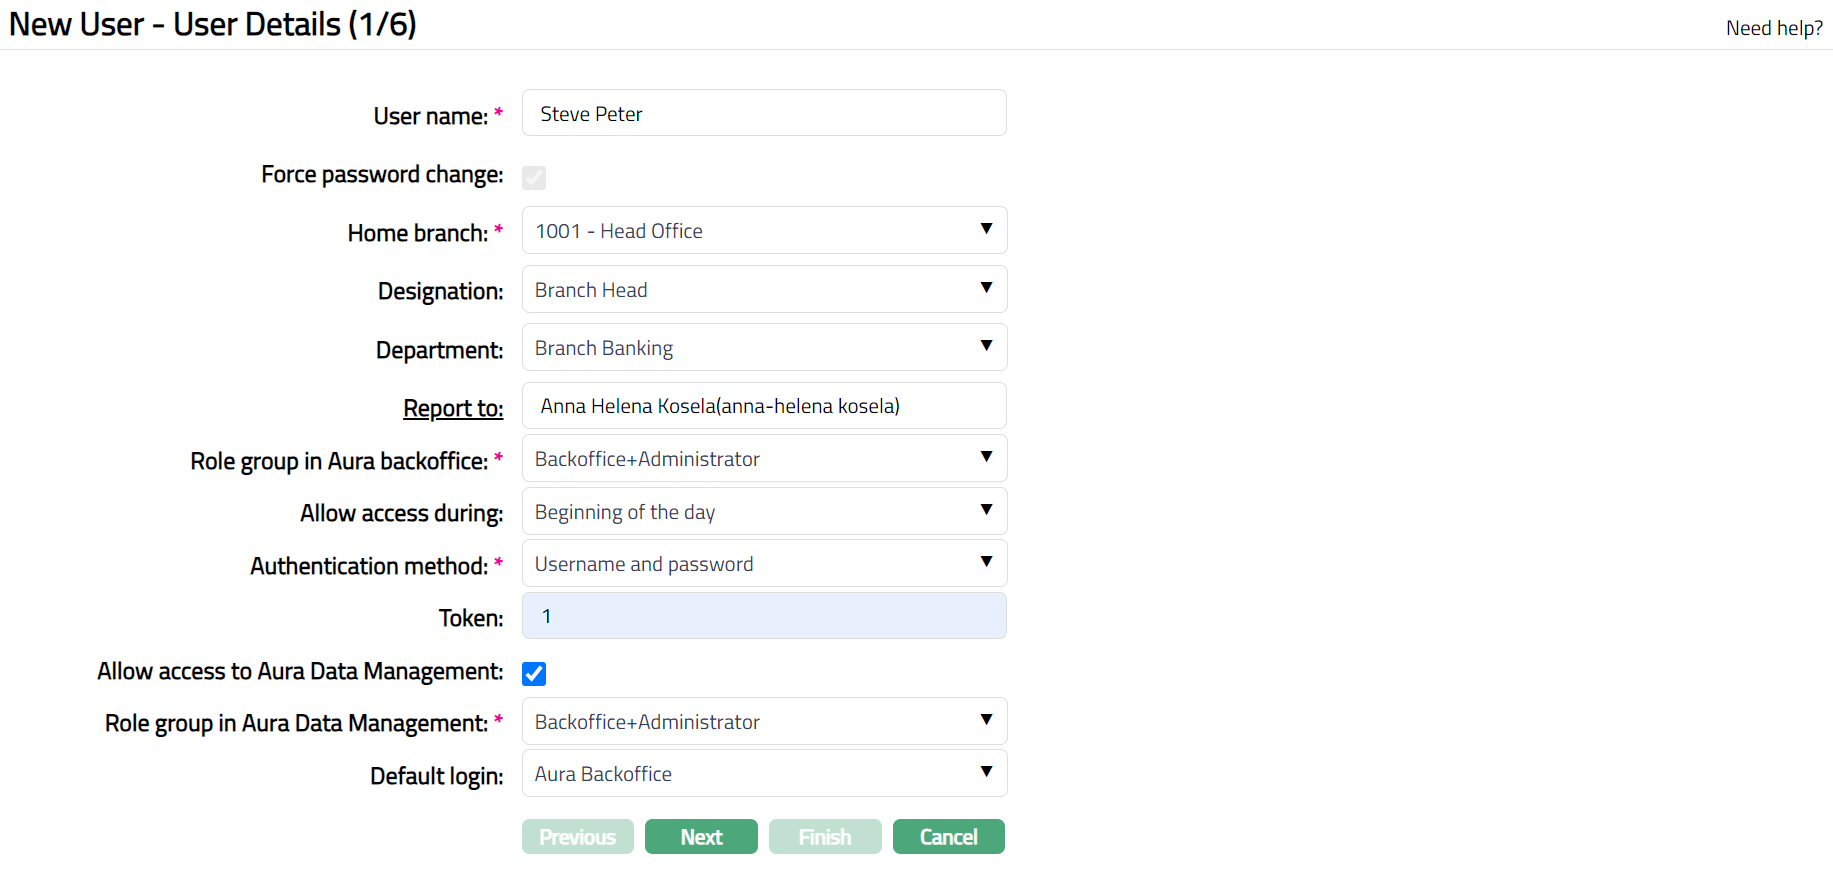Click the Report to link label
Image resolution: width=1833 pixels, height=871 pixels.
453,408
